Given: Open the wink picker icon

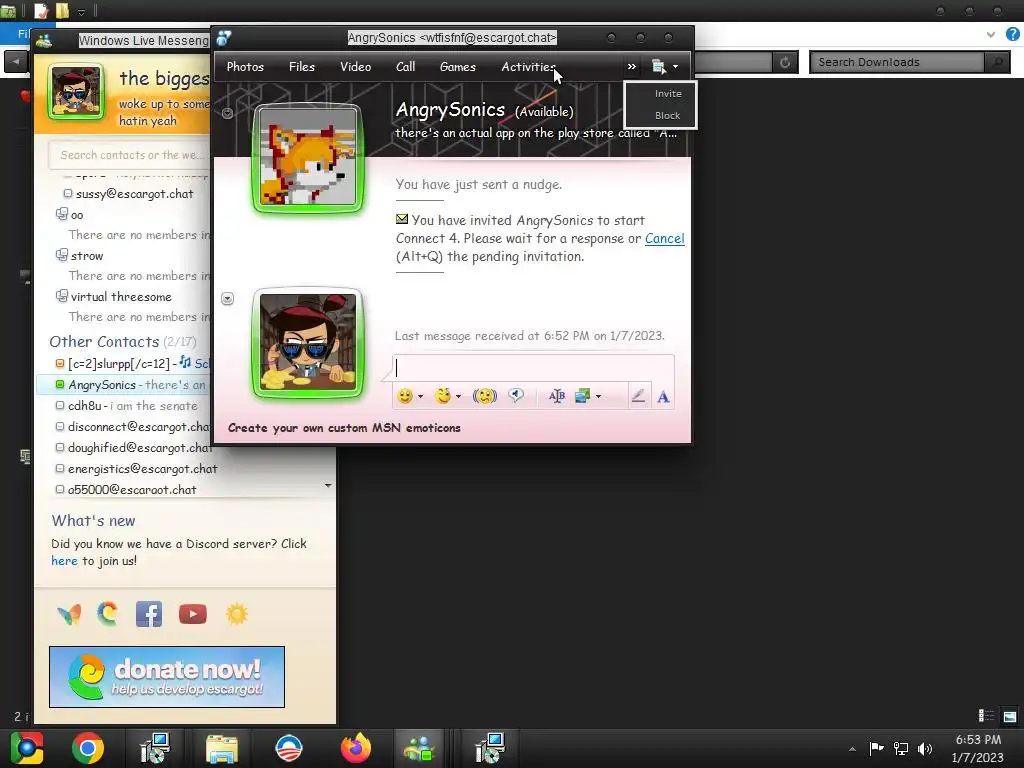Looking at the screenshot, I should tap(443, 396).
